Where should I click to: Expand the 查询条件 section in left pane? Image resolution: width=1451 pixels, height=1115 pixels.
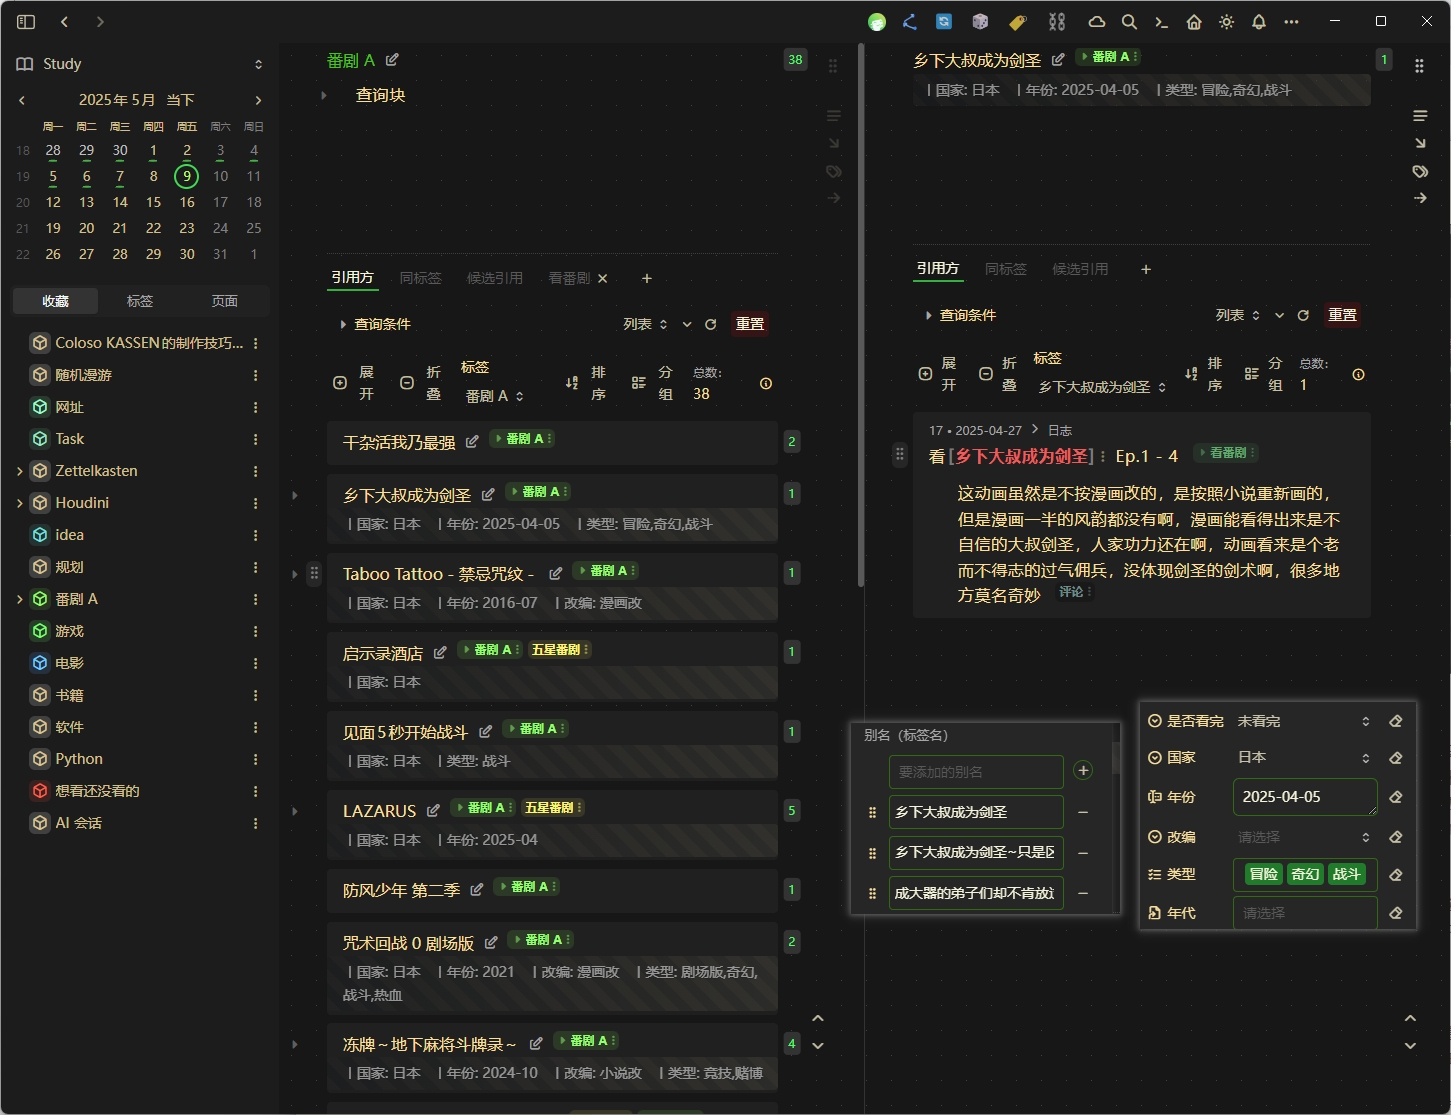(375, 324)
